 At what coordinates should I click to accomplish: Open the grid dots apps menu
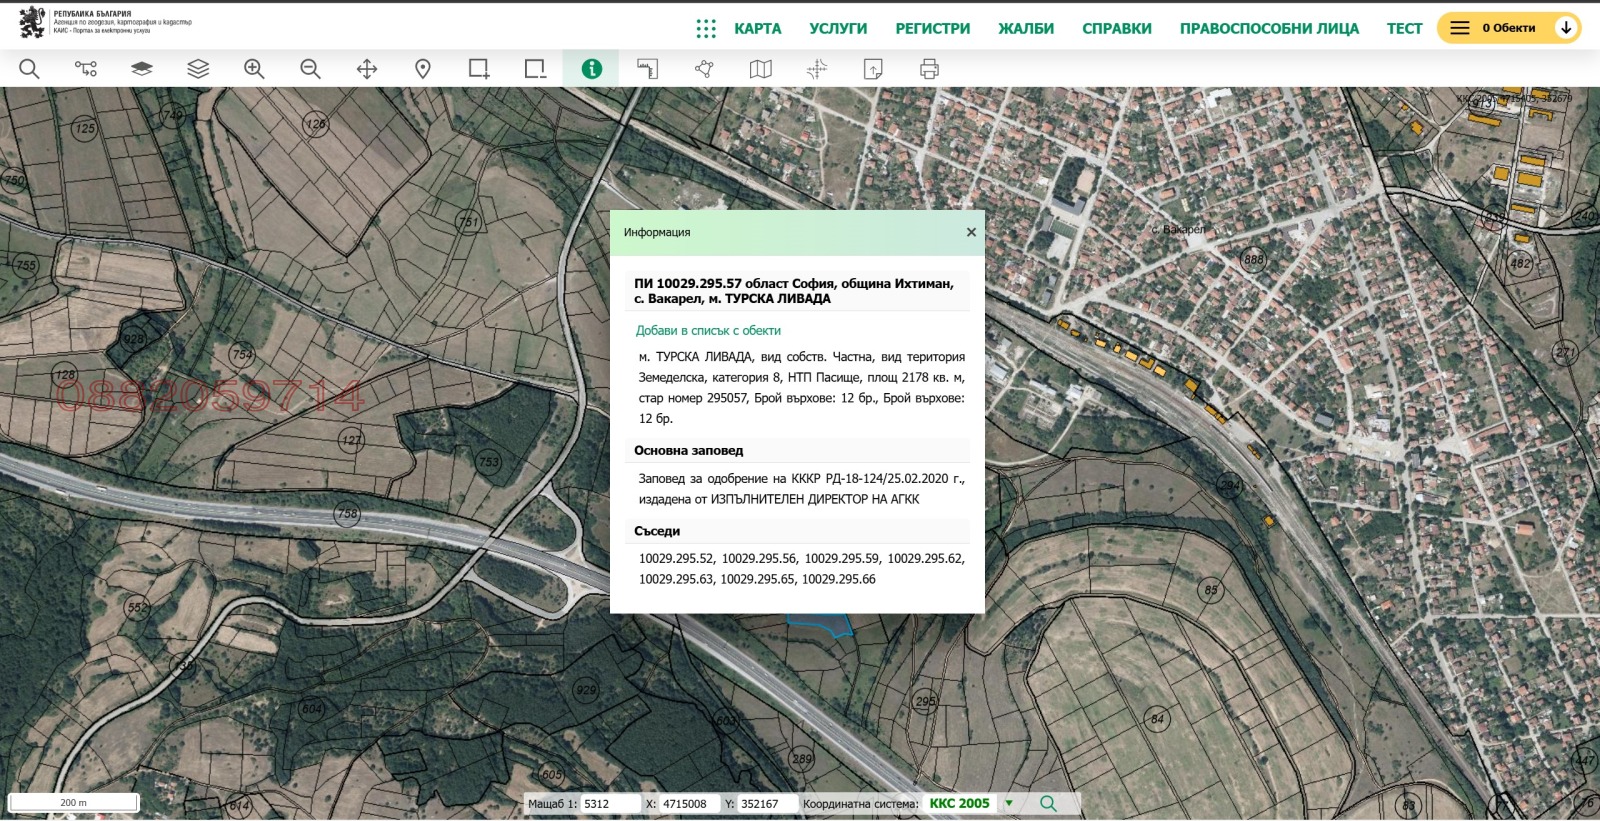(706, 29)
